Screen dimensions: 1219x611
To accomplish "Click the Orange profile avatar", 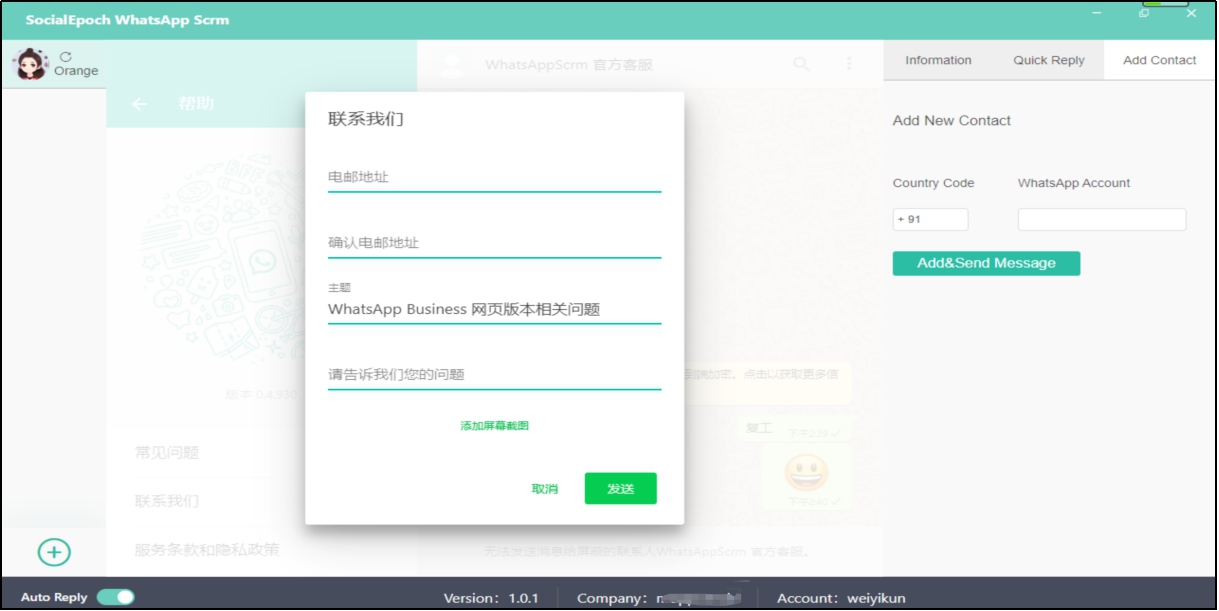I will point(30,64).
